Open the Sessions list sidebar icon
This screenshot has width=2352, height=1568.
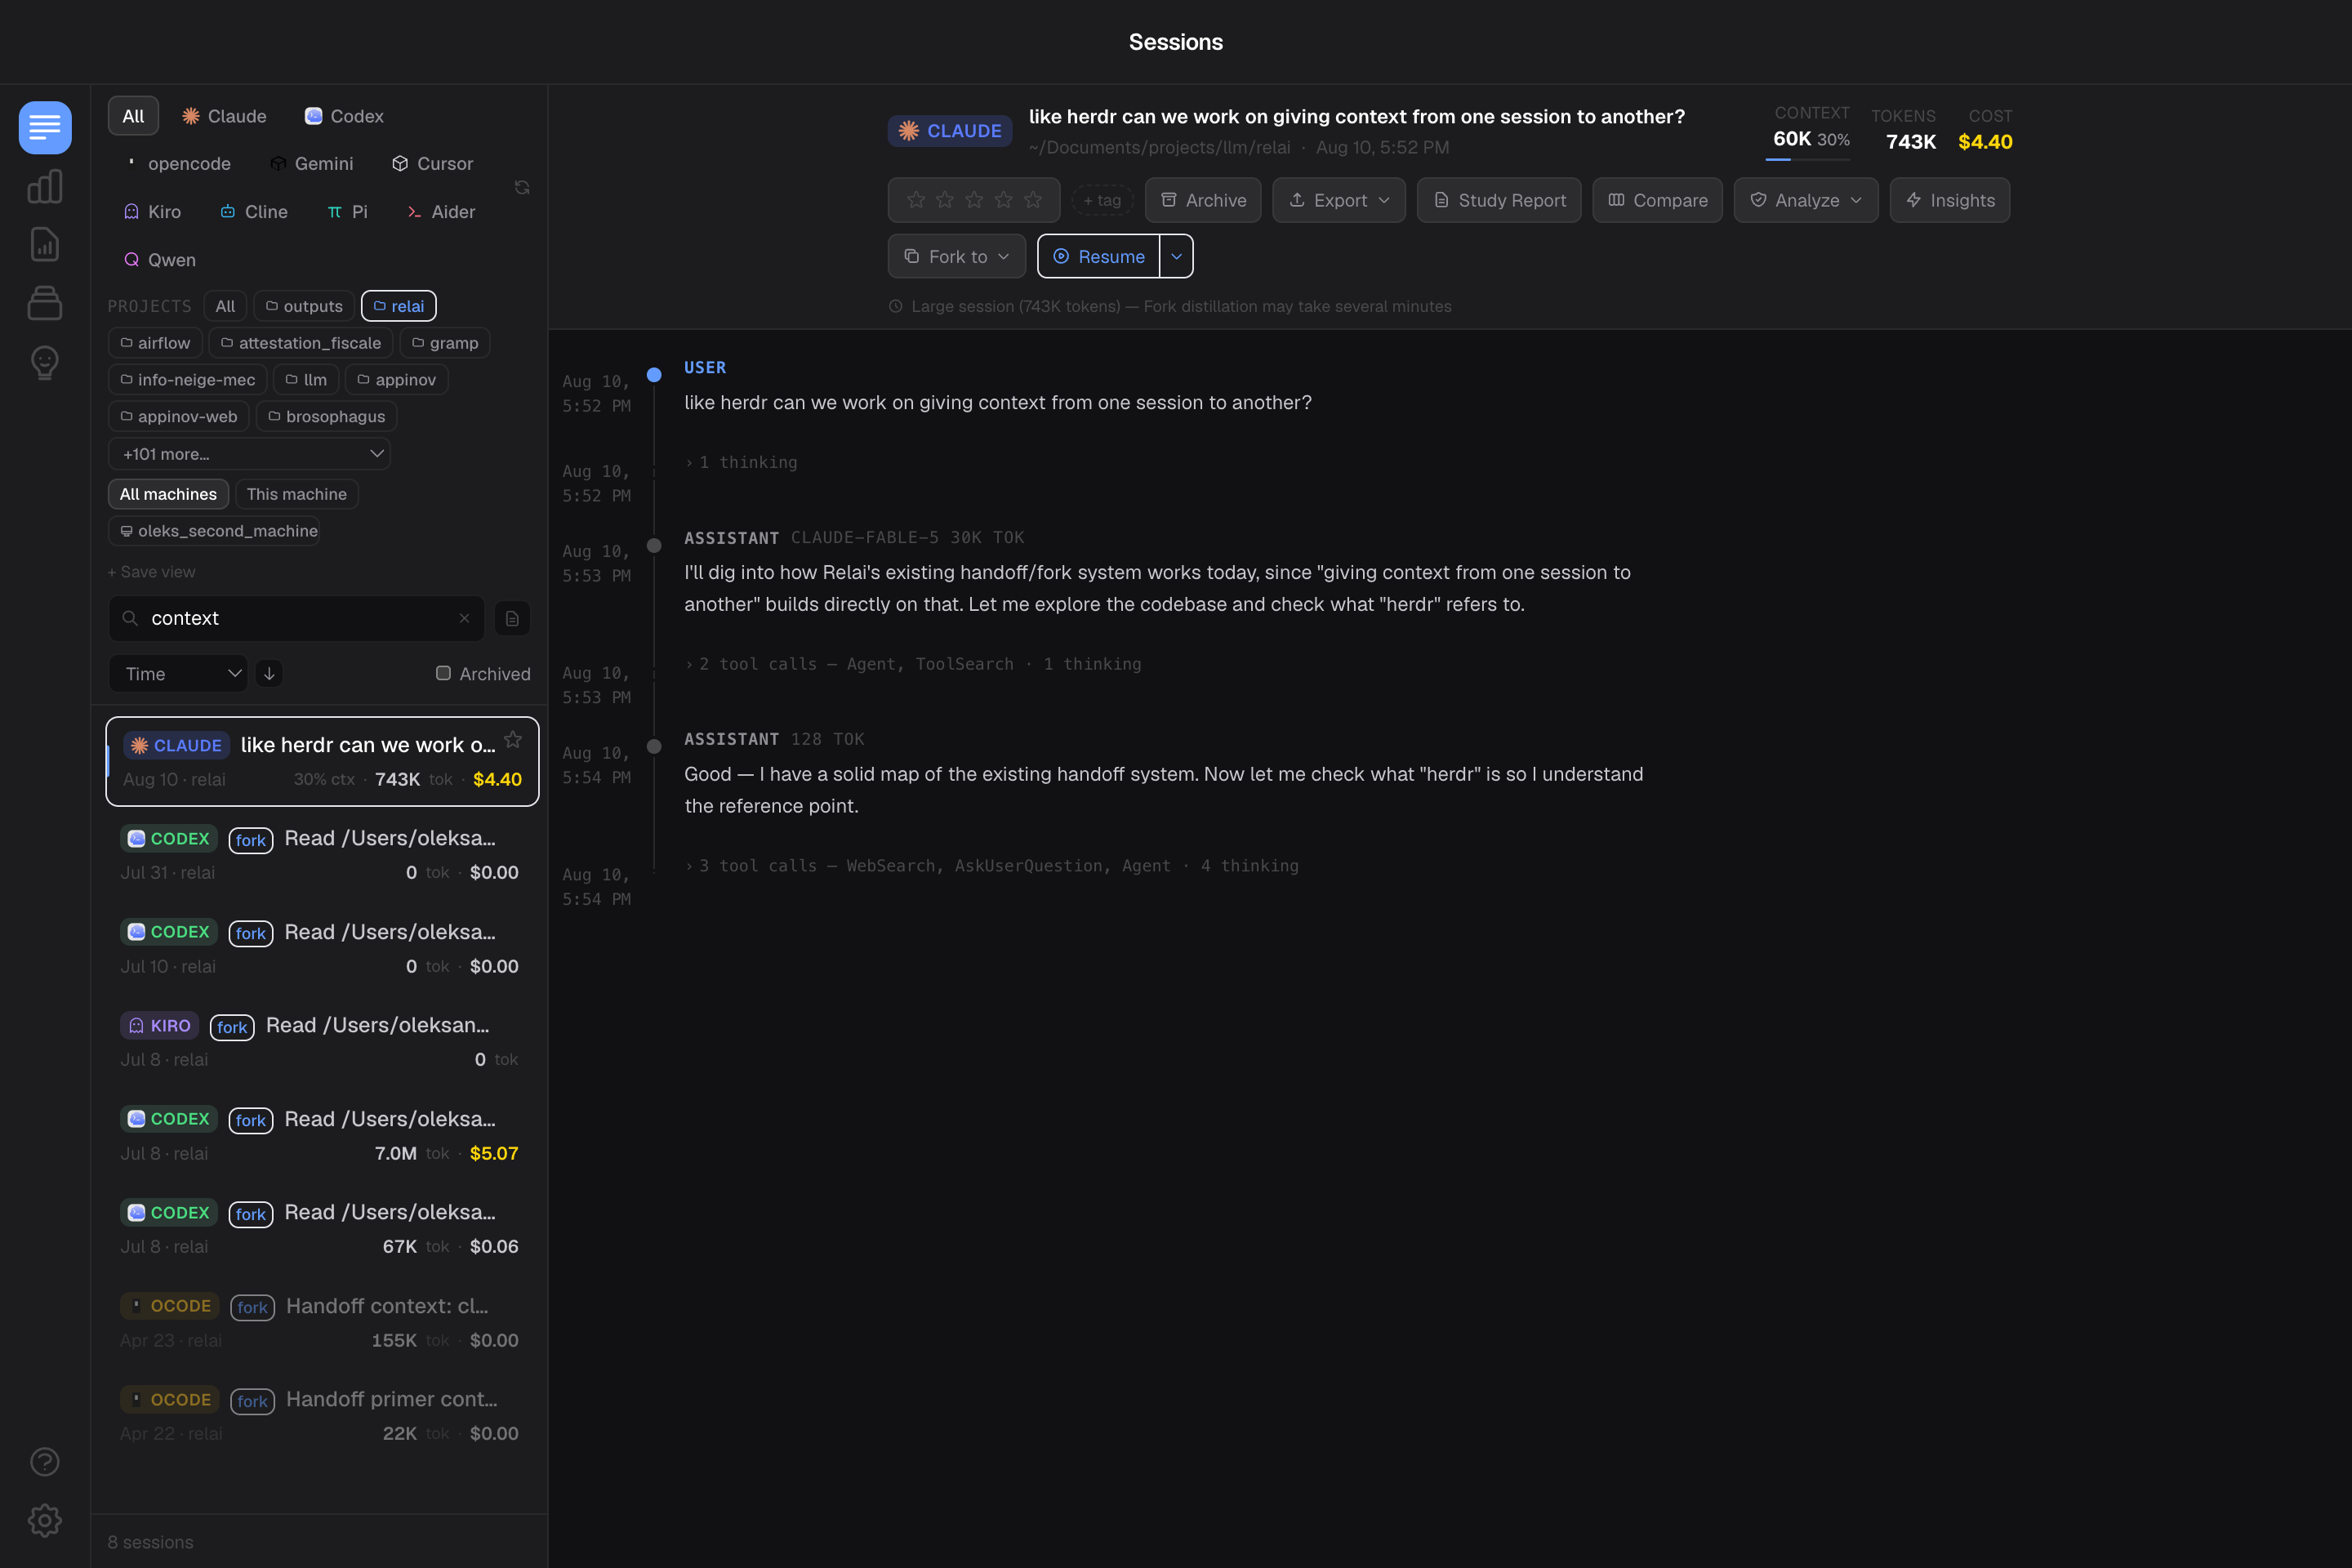(45, 127)
